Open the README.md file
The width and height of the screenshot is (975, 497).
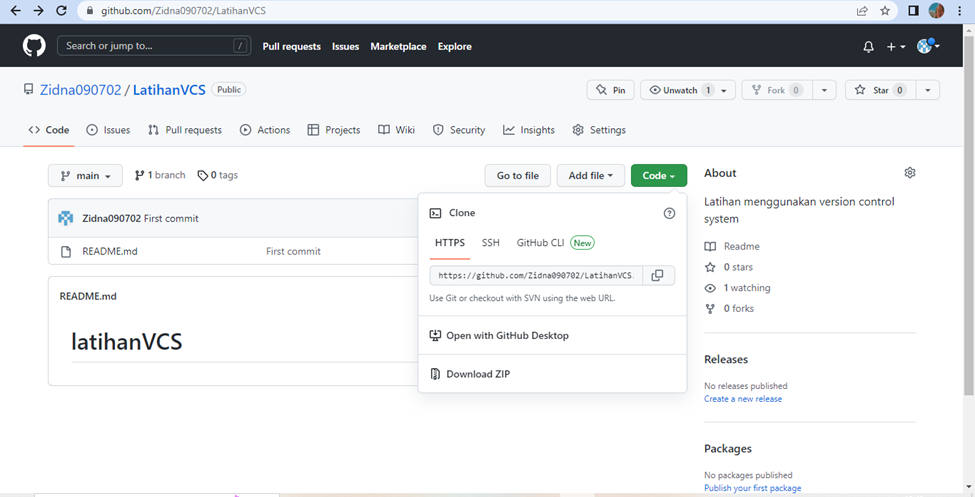(x=110, y=251)
